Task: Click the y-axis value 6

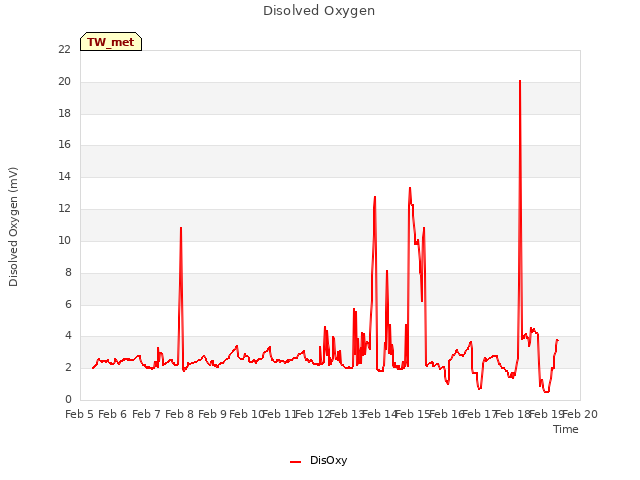Action: point(68,304)
